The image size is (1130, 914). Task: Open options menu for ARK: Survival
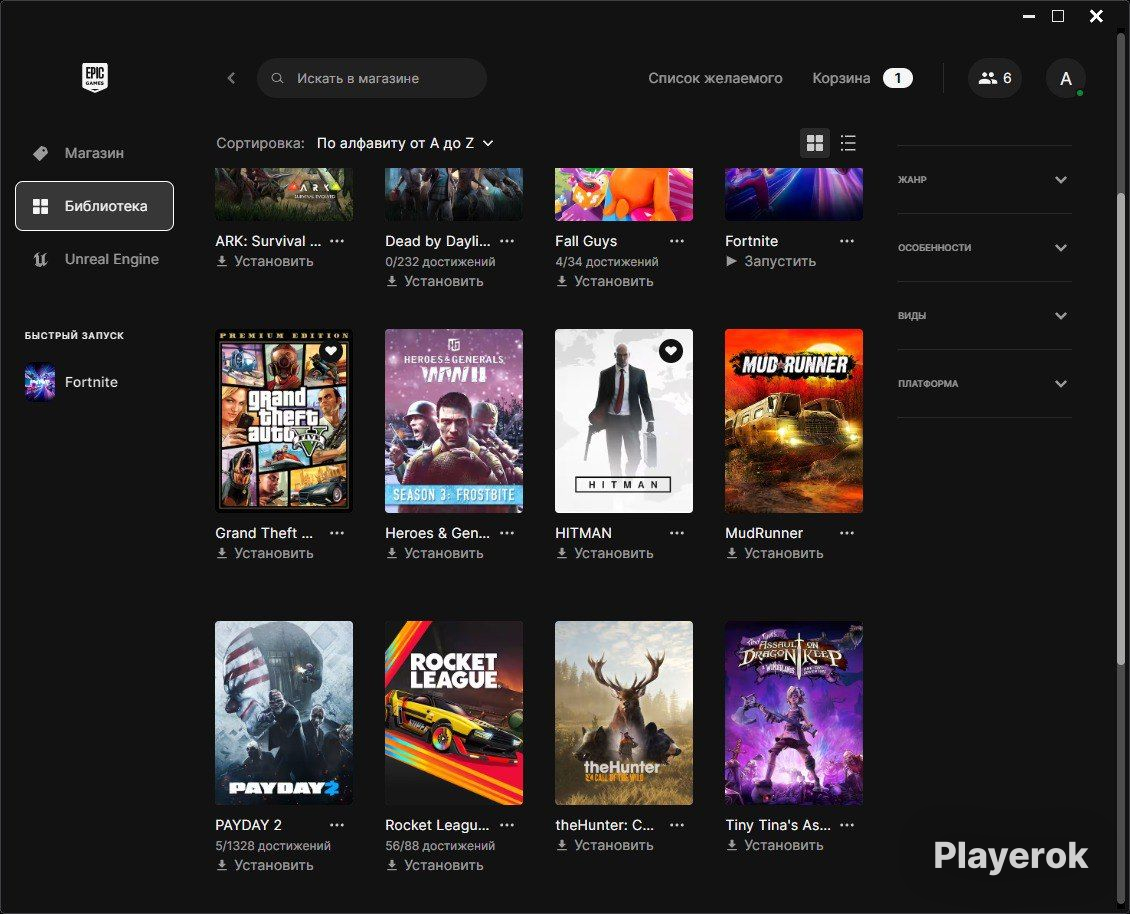coord(337,241)
